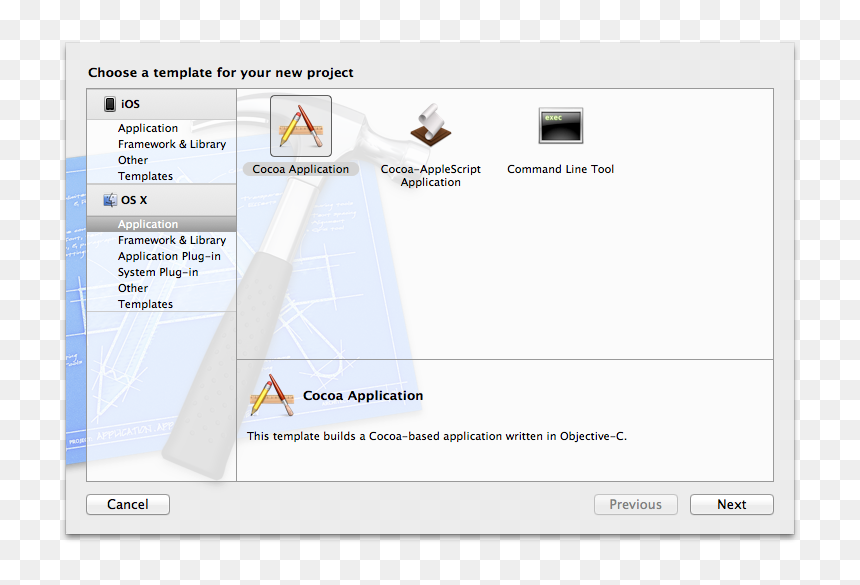This screenshot has width=860, height=585.
Task: Click Cocoa Application icon in description pane
Action: tap(271, 396)
